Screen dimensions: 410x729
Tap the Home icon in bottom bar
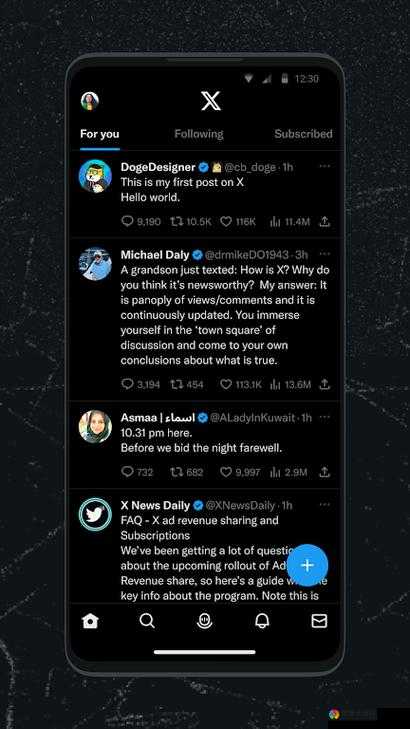coord(90,621)
